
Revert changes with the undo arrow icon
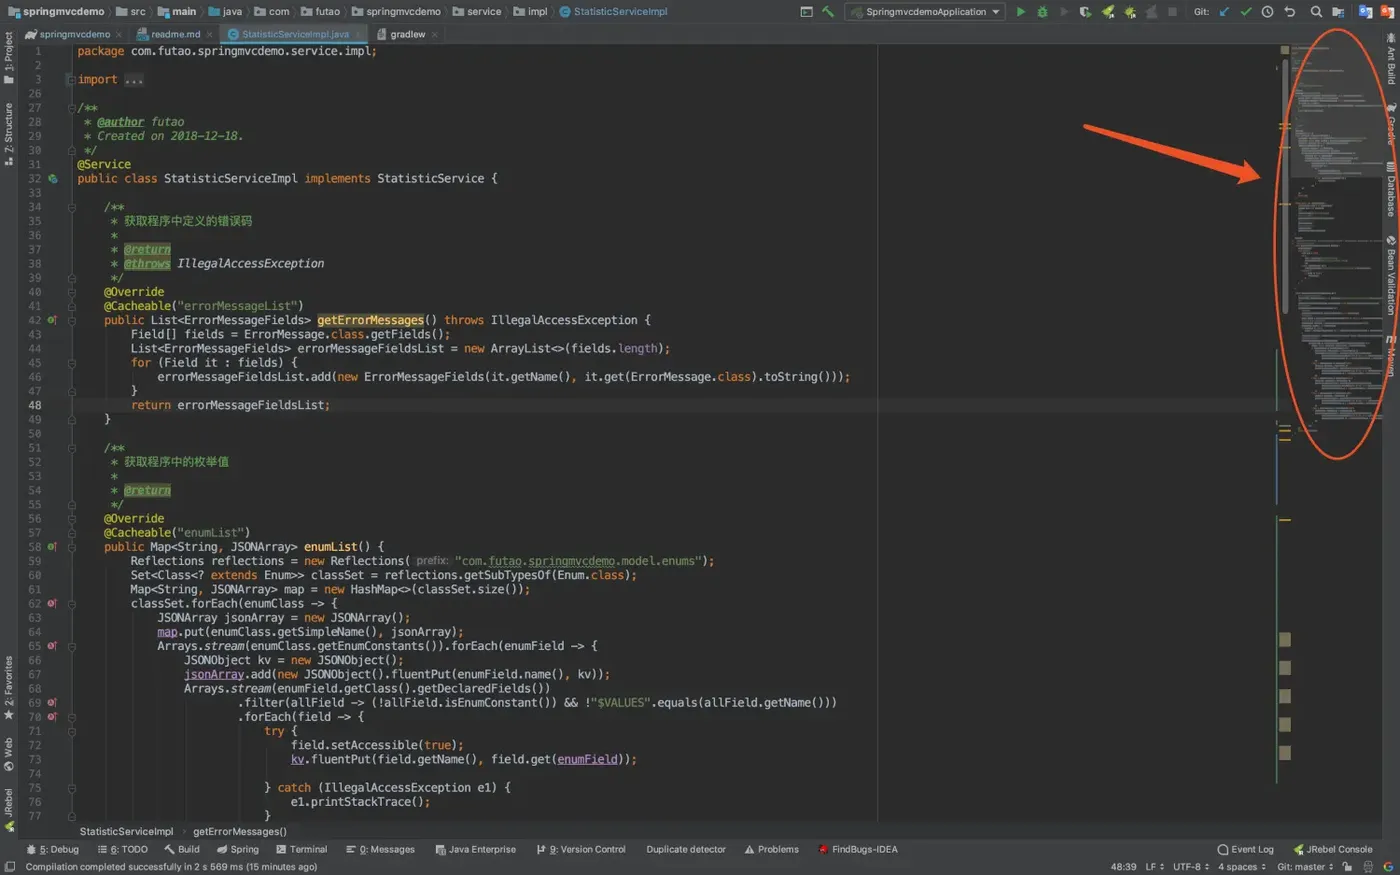tap(1290, 12)
